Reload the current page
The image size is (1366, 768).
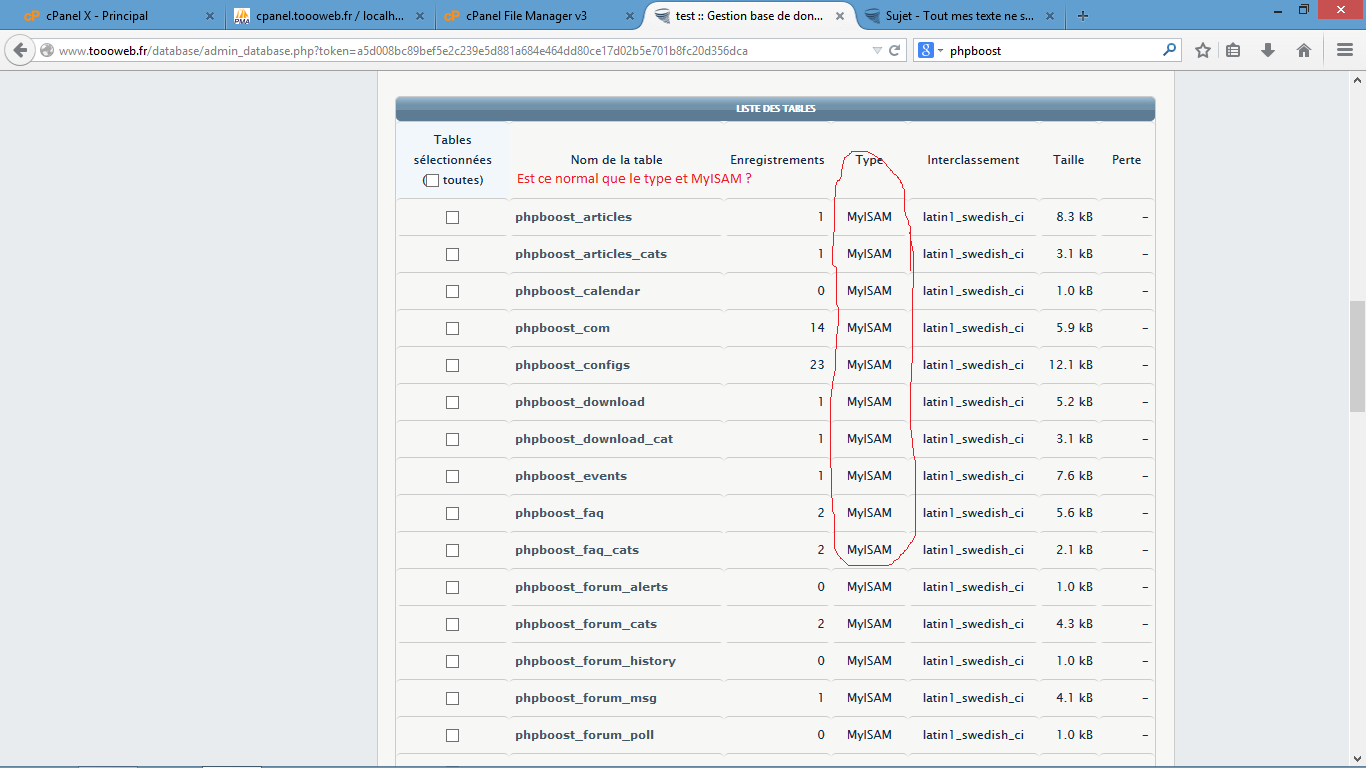point(895,50)
